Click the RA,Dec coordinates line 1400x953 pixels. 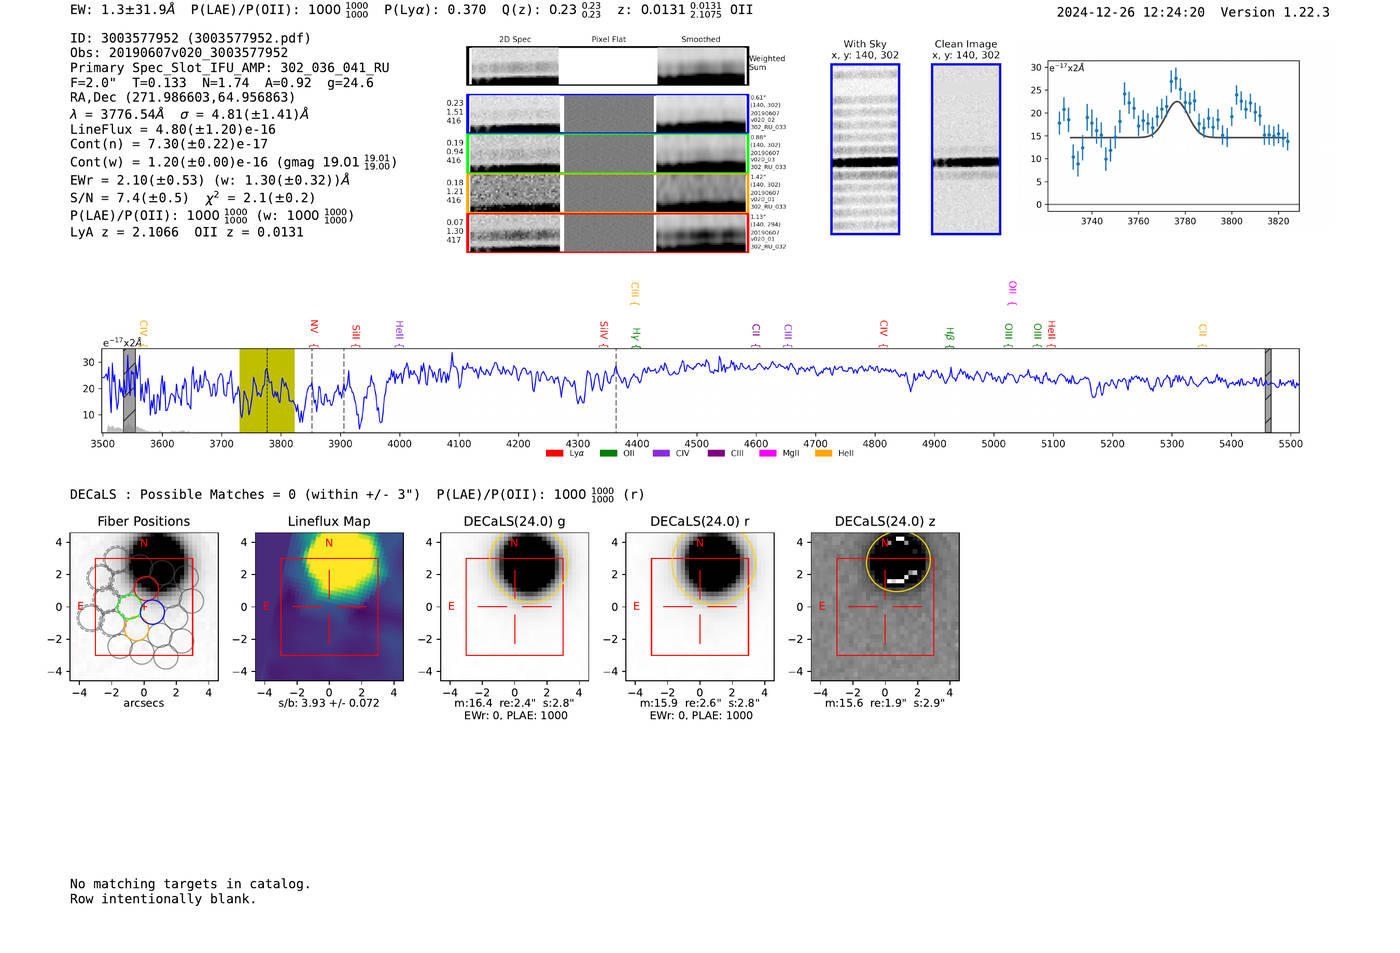(183, 97)
